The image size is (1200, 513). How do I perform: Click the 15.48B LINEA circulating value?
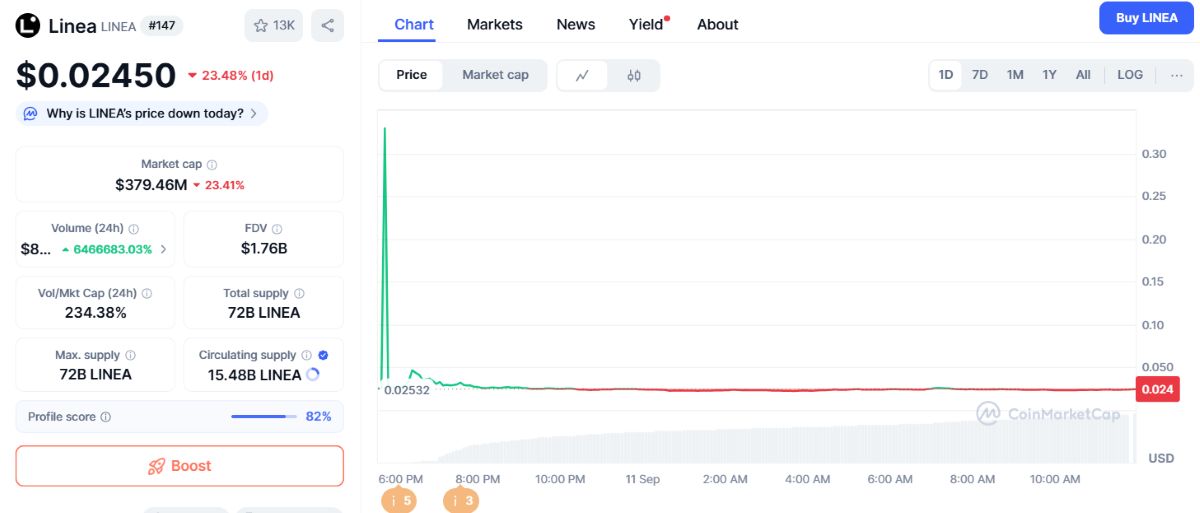pyautogui.click(x=254, y=375)
